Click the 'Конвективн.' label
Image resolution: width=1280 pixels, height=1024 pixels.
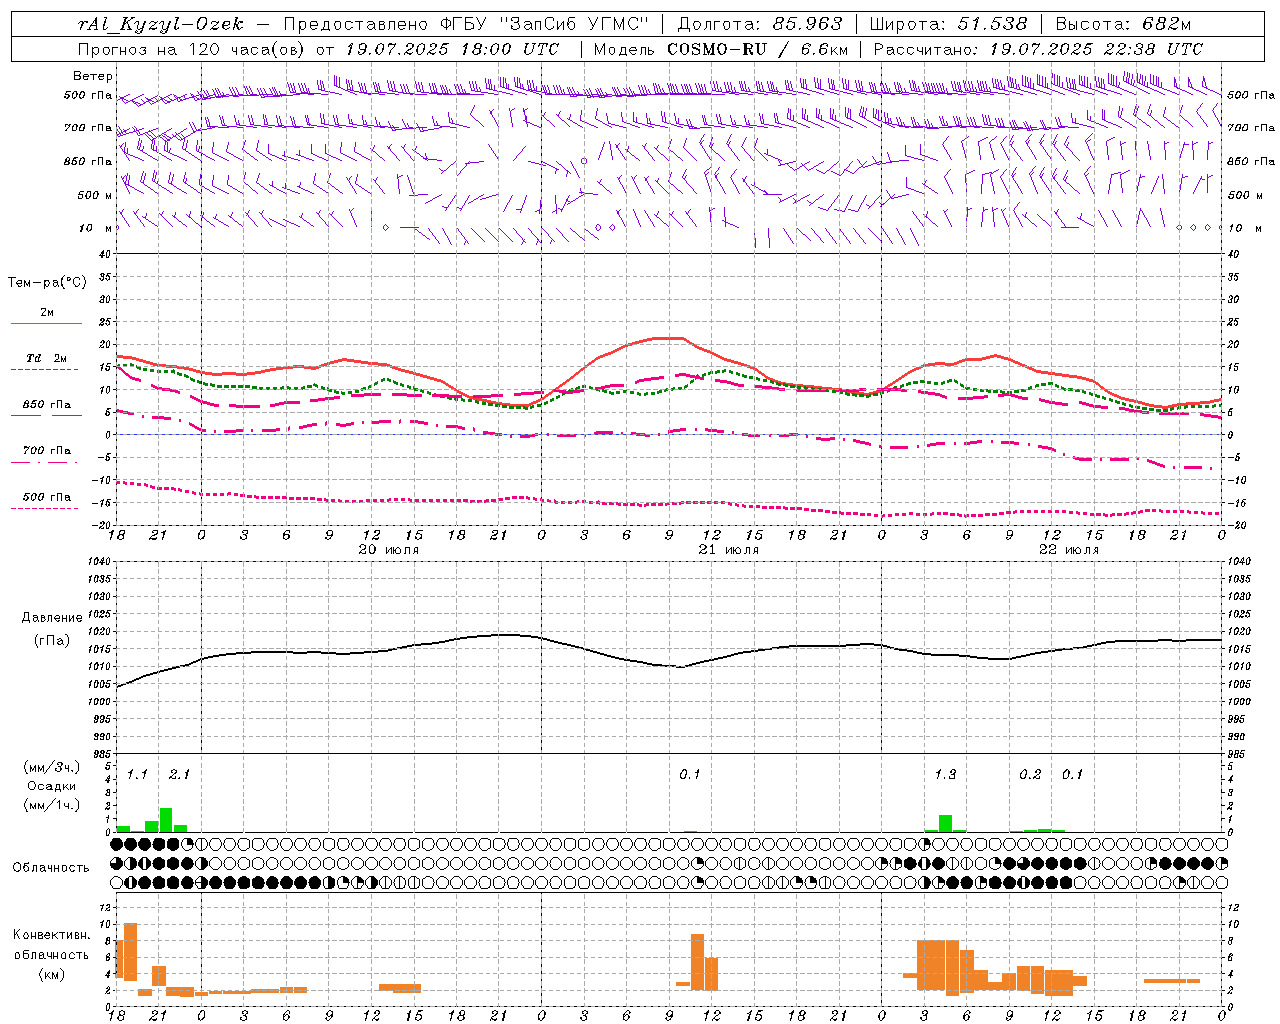51,935
